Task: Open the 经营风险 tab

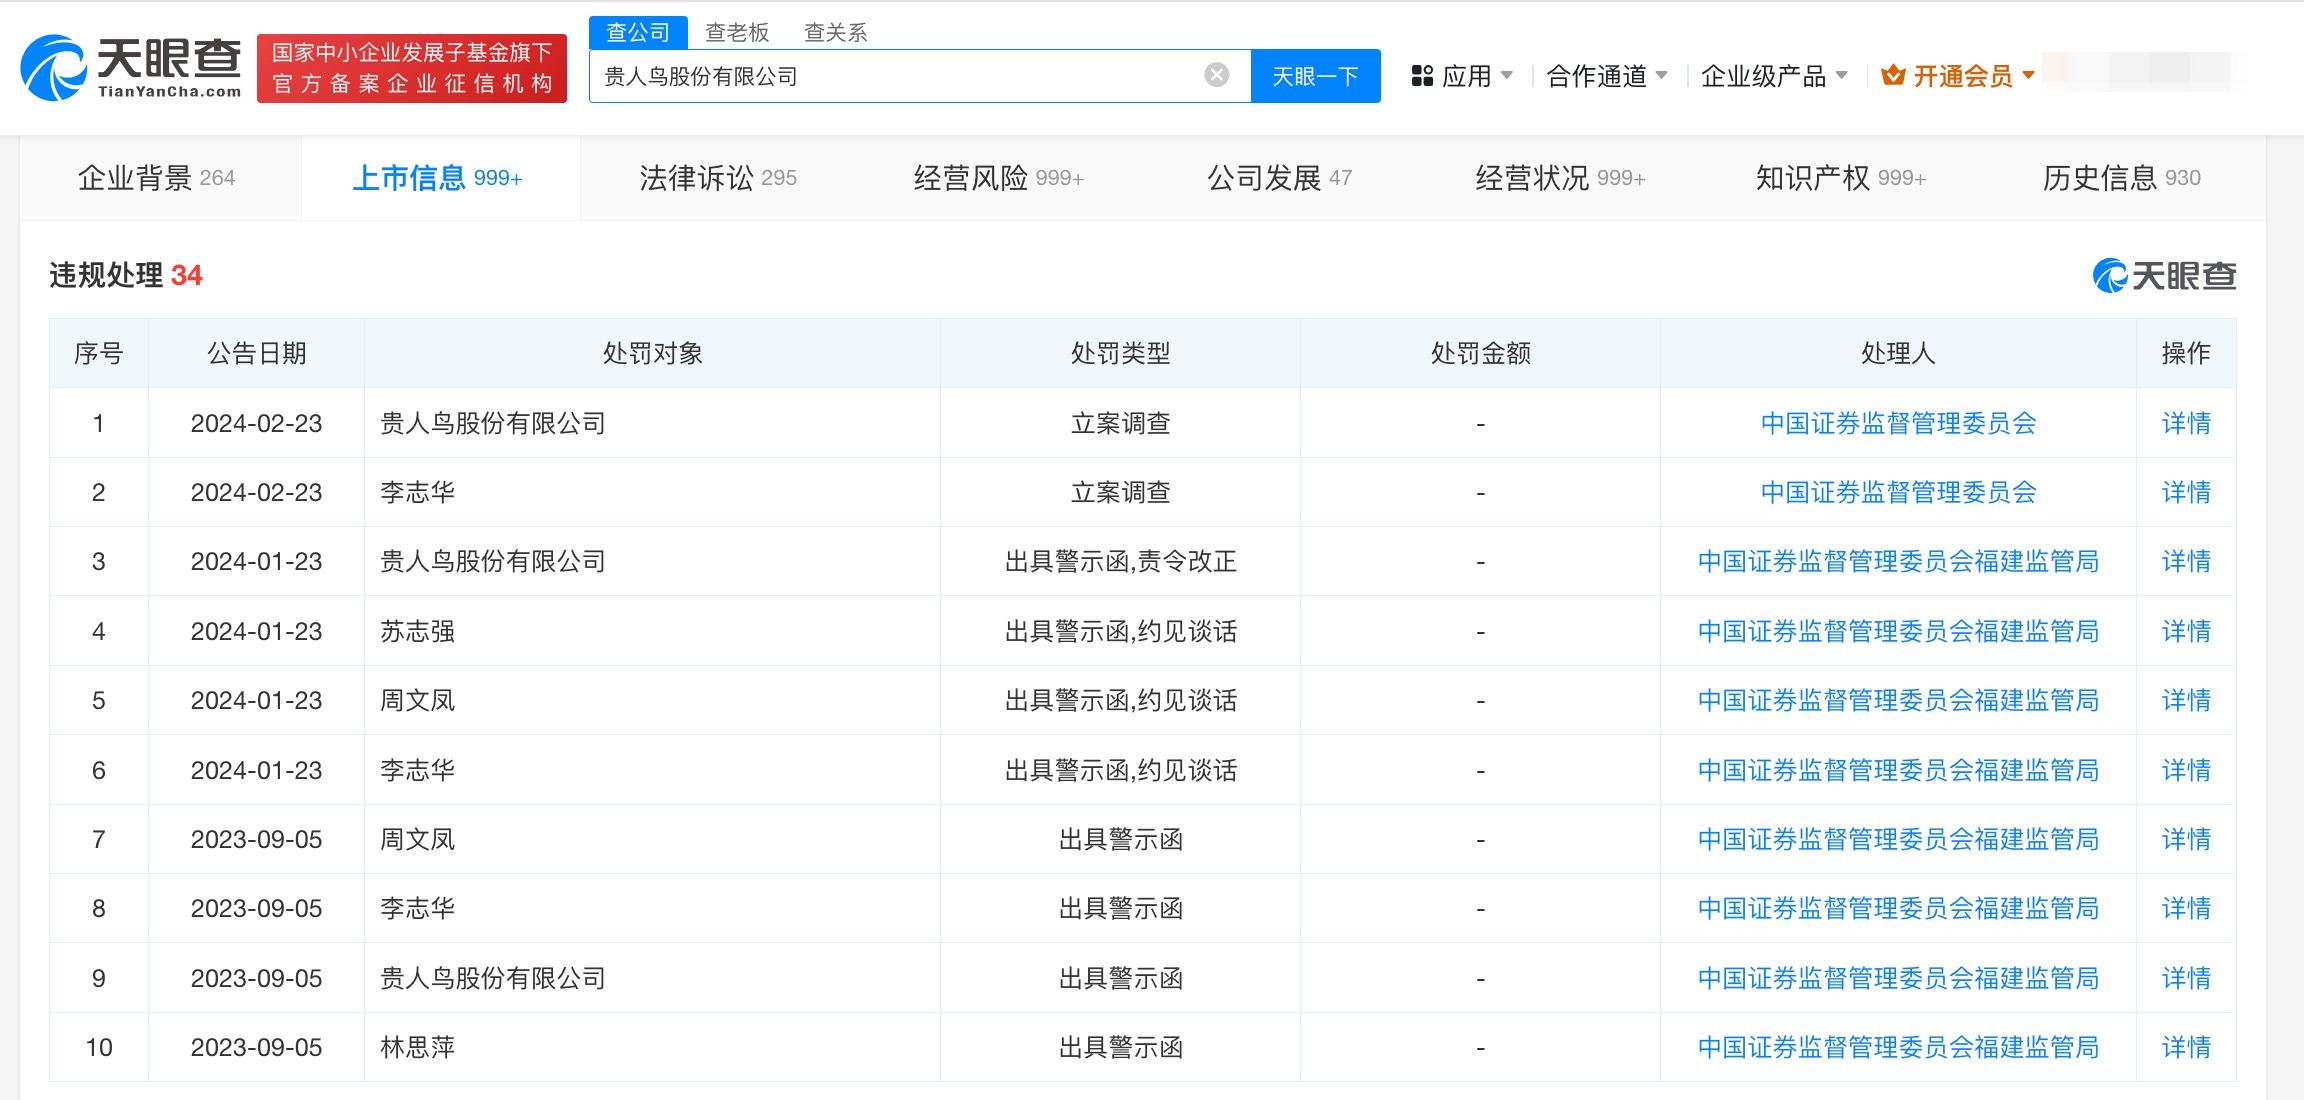Action: [999, 178]
